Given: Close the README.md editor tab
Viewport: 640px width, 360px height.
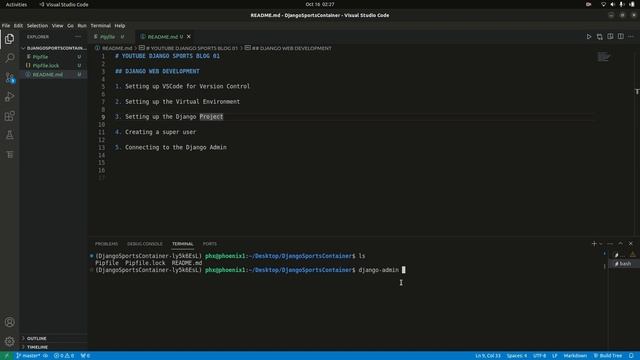Looking at the screenshot, I should point(189,37).
